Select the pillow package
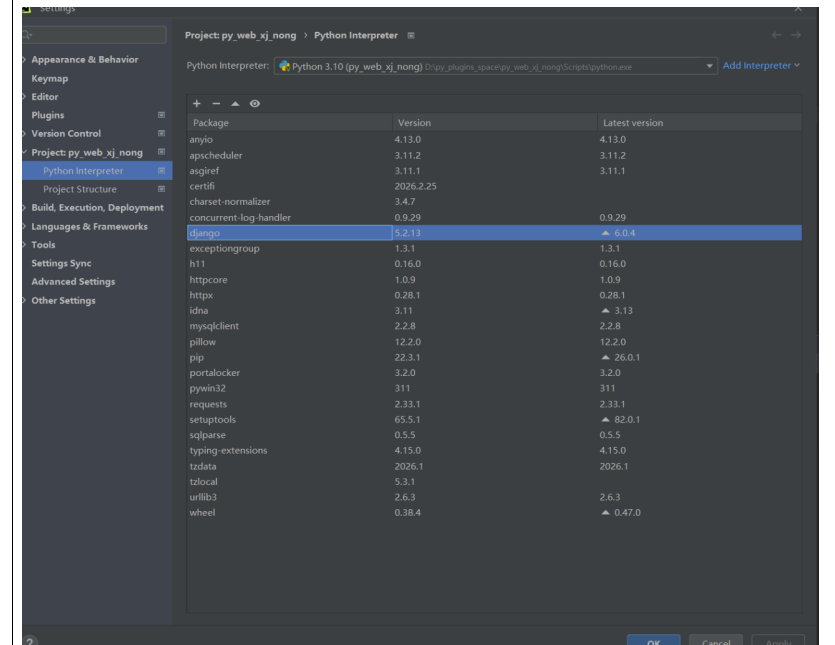The height and width of the screenshot is (645, 835). point(494,342)
